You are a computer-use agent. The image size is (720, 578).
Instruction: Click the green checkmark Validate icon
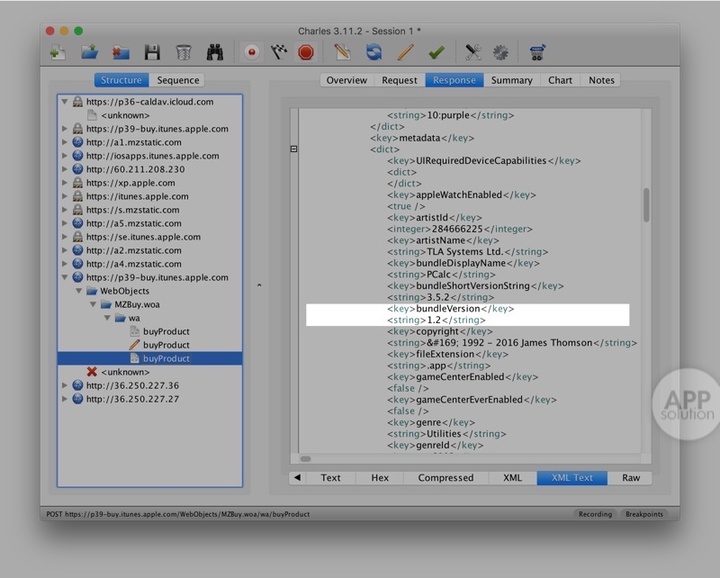(x=436, y=52)
